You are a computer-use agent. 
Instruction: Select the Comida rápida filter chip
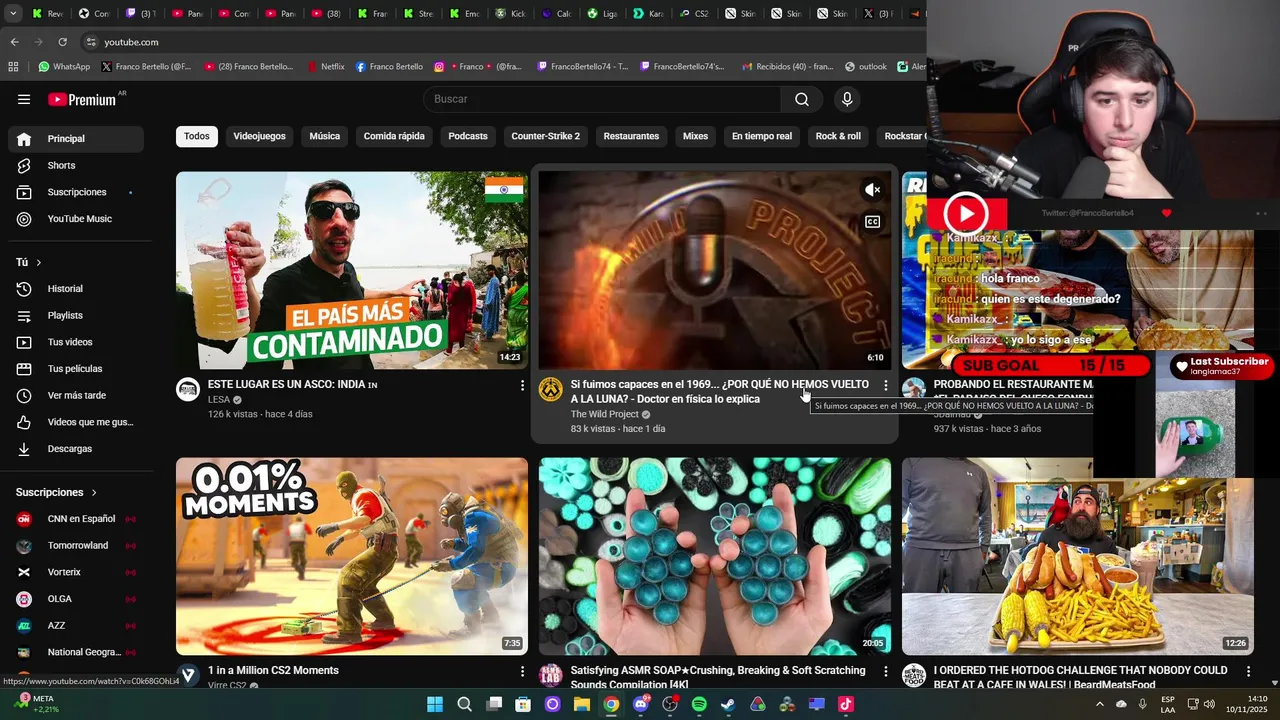[394, 136]
